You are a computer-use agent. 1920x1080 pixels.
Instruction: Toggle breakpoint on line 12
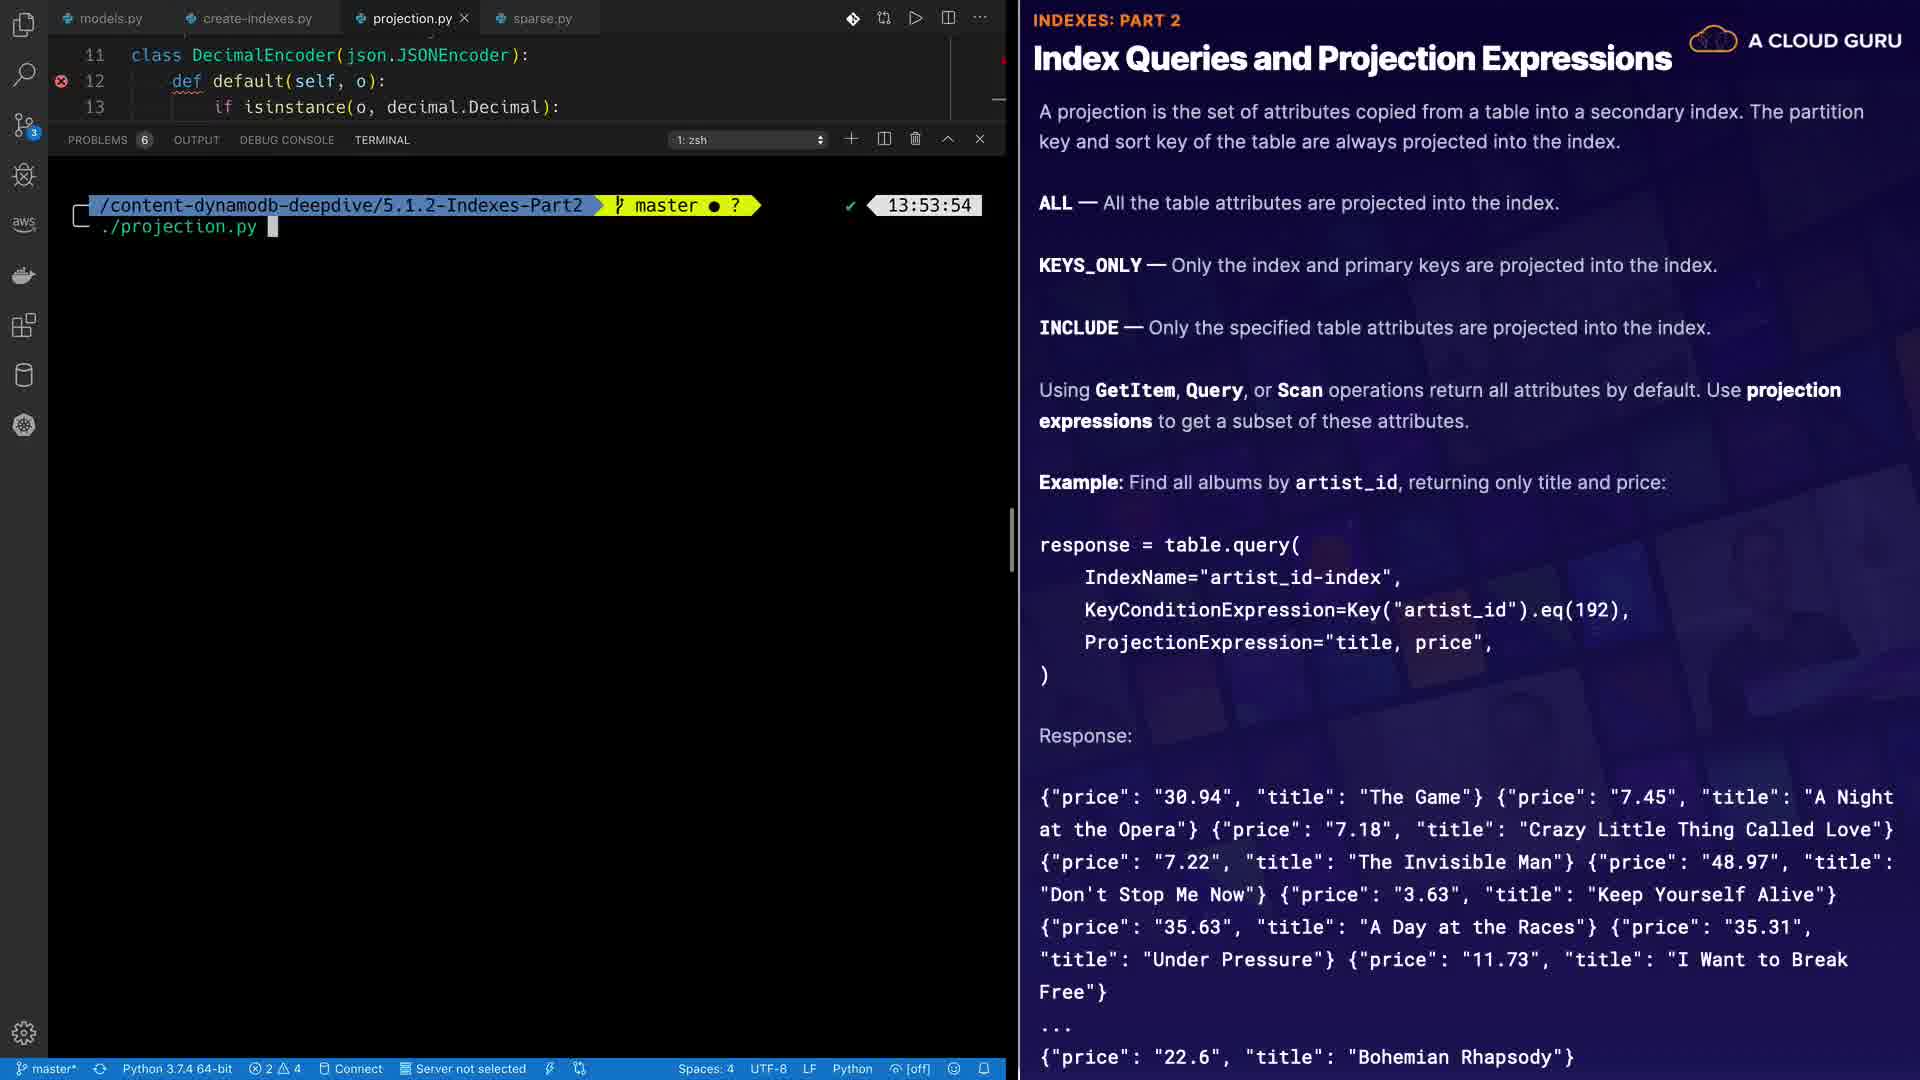[61, 81]
